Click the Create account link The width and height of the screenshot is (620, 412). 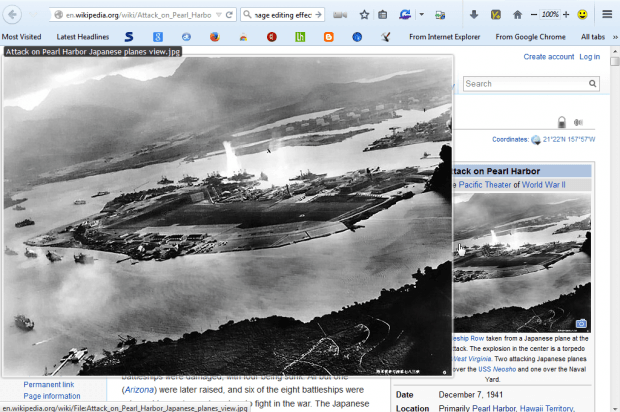tap(548, 57)
